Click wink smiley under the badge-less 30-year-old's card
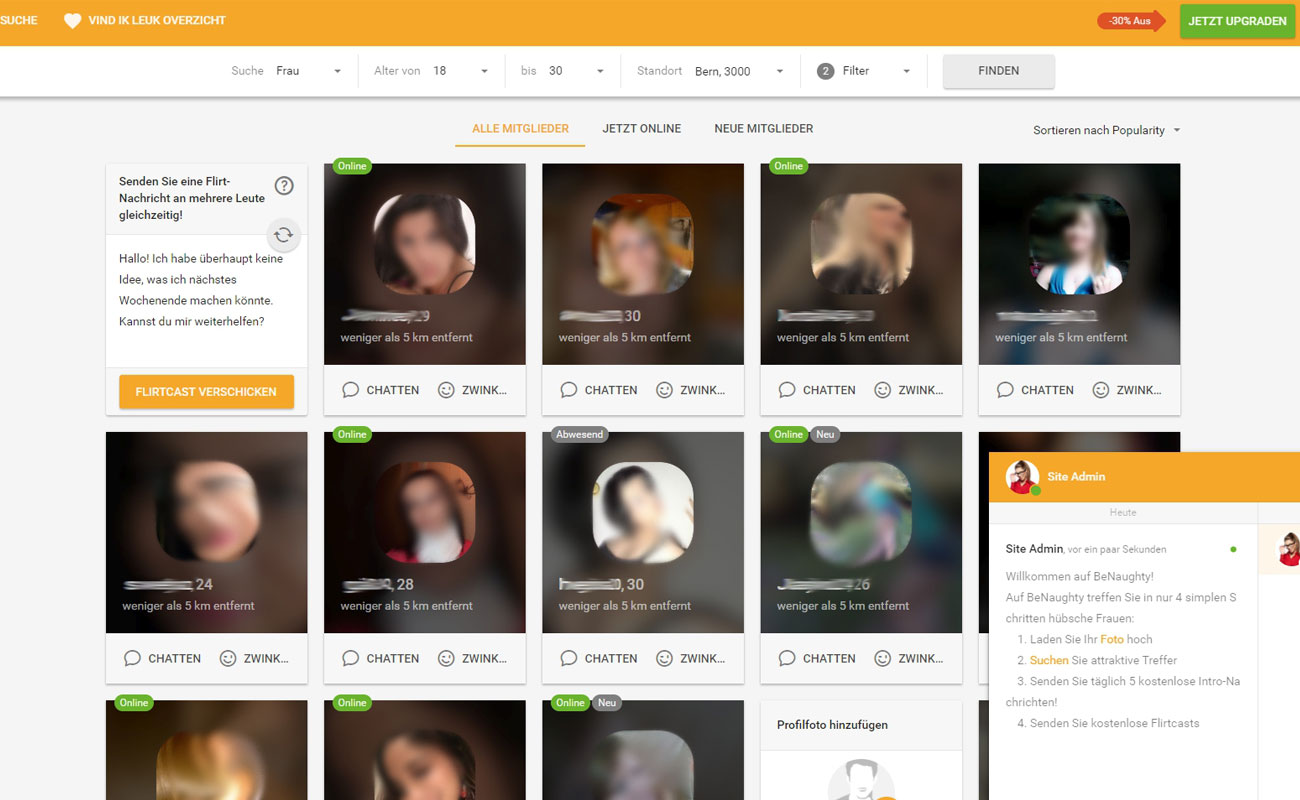The image size is (1300, 800). (x=664, y=390)
